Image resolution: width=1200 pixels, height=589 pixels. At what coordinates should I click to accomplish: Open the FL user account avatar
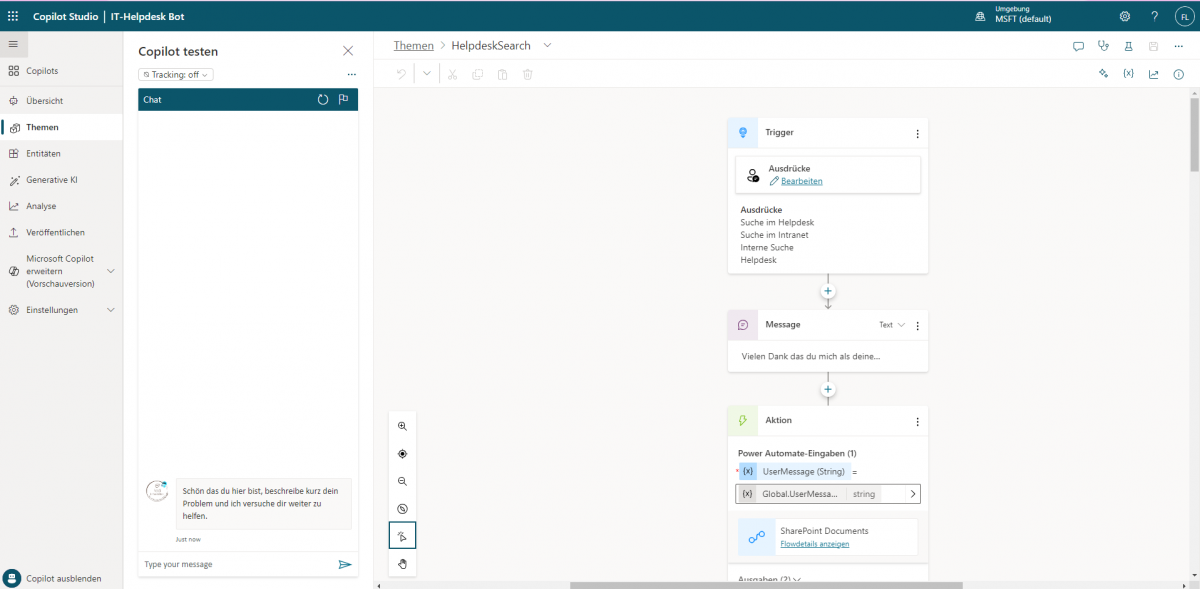(1183, 16)
